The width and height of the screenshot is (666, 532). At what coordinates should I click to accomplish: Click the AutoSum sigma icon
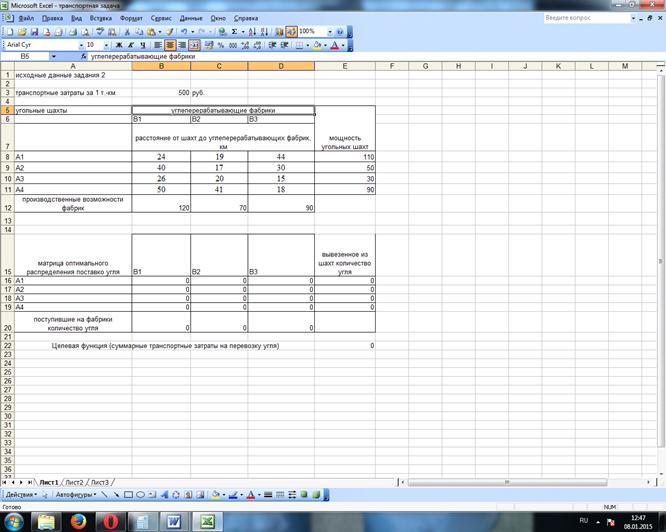click(234, 32)
